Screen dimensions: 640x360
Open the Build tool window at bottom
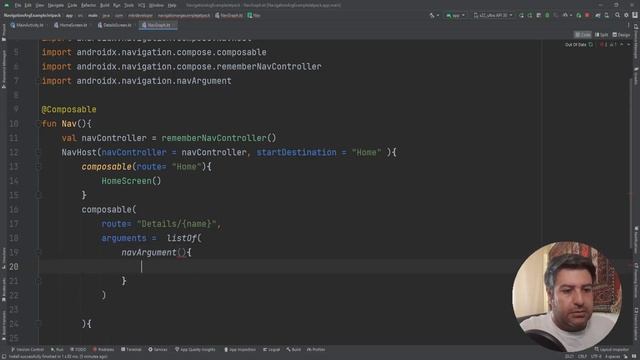[x=293, y=349]
